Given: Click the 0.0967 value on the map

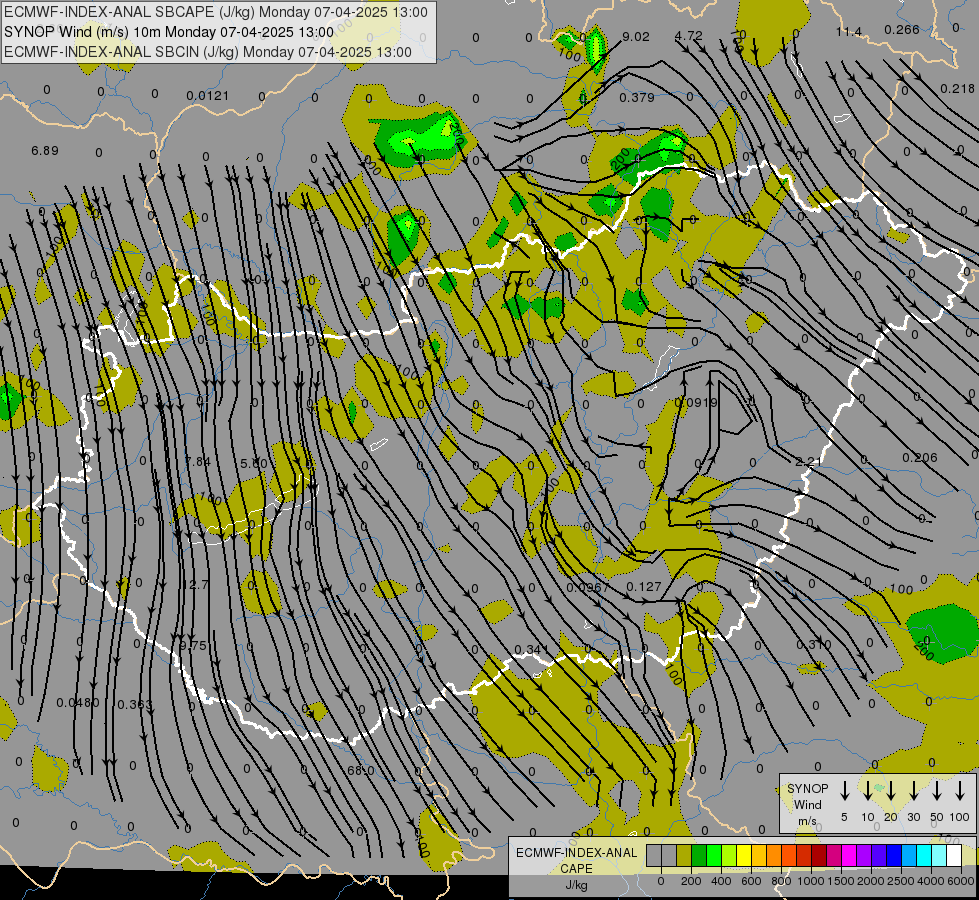Looking at the screenshot, I should click(588, 588).
